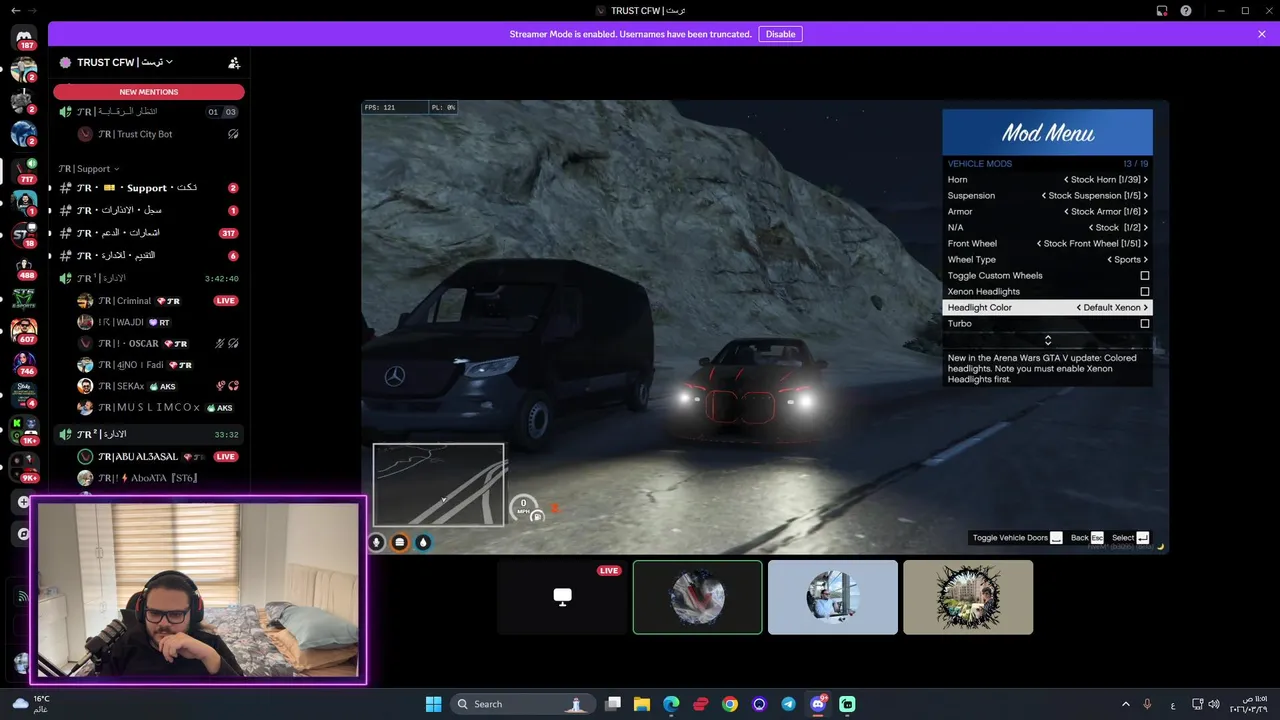
Task: Click the orange burger hunger status icon
Action: pos(400,542)
